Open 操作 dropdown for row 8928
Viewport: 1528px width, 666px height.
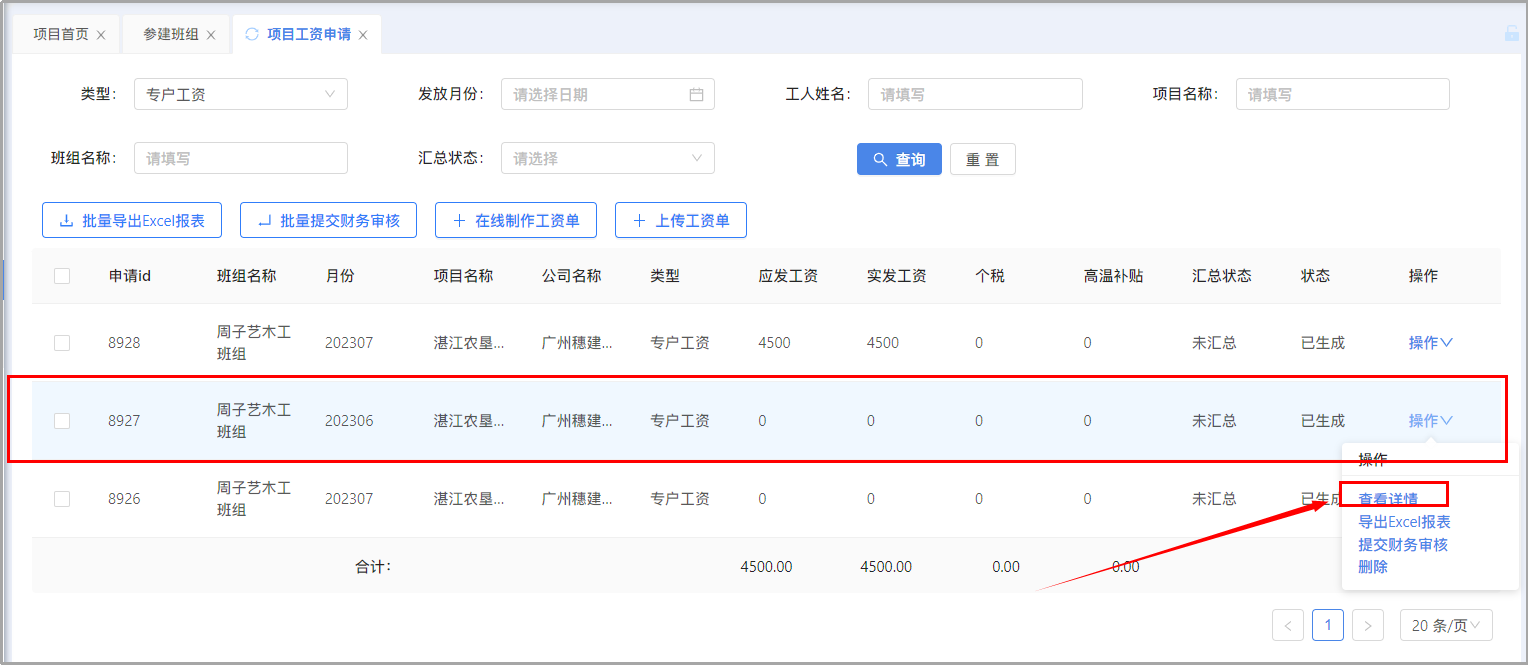[x=1430, y=343]
